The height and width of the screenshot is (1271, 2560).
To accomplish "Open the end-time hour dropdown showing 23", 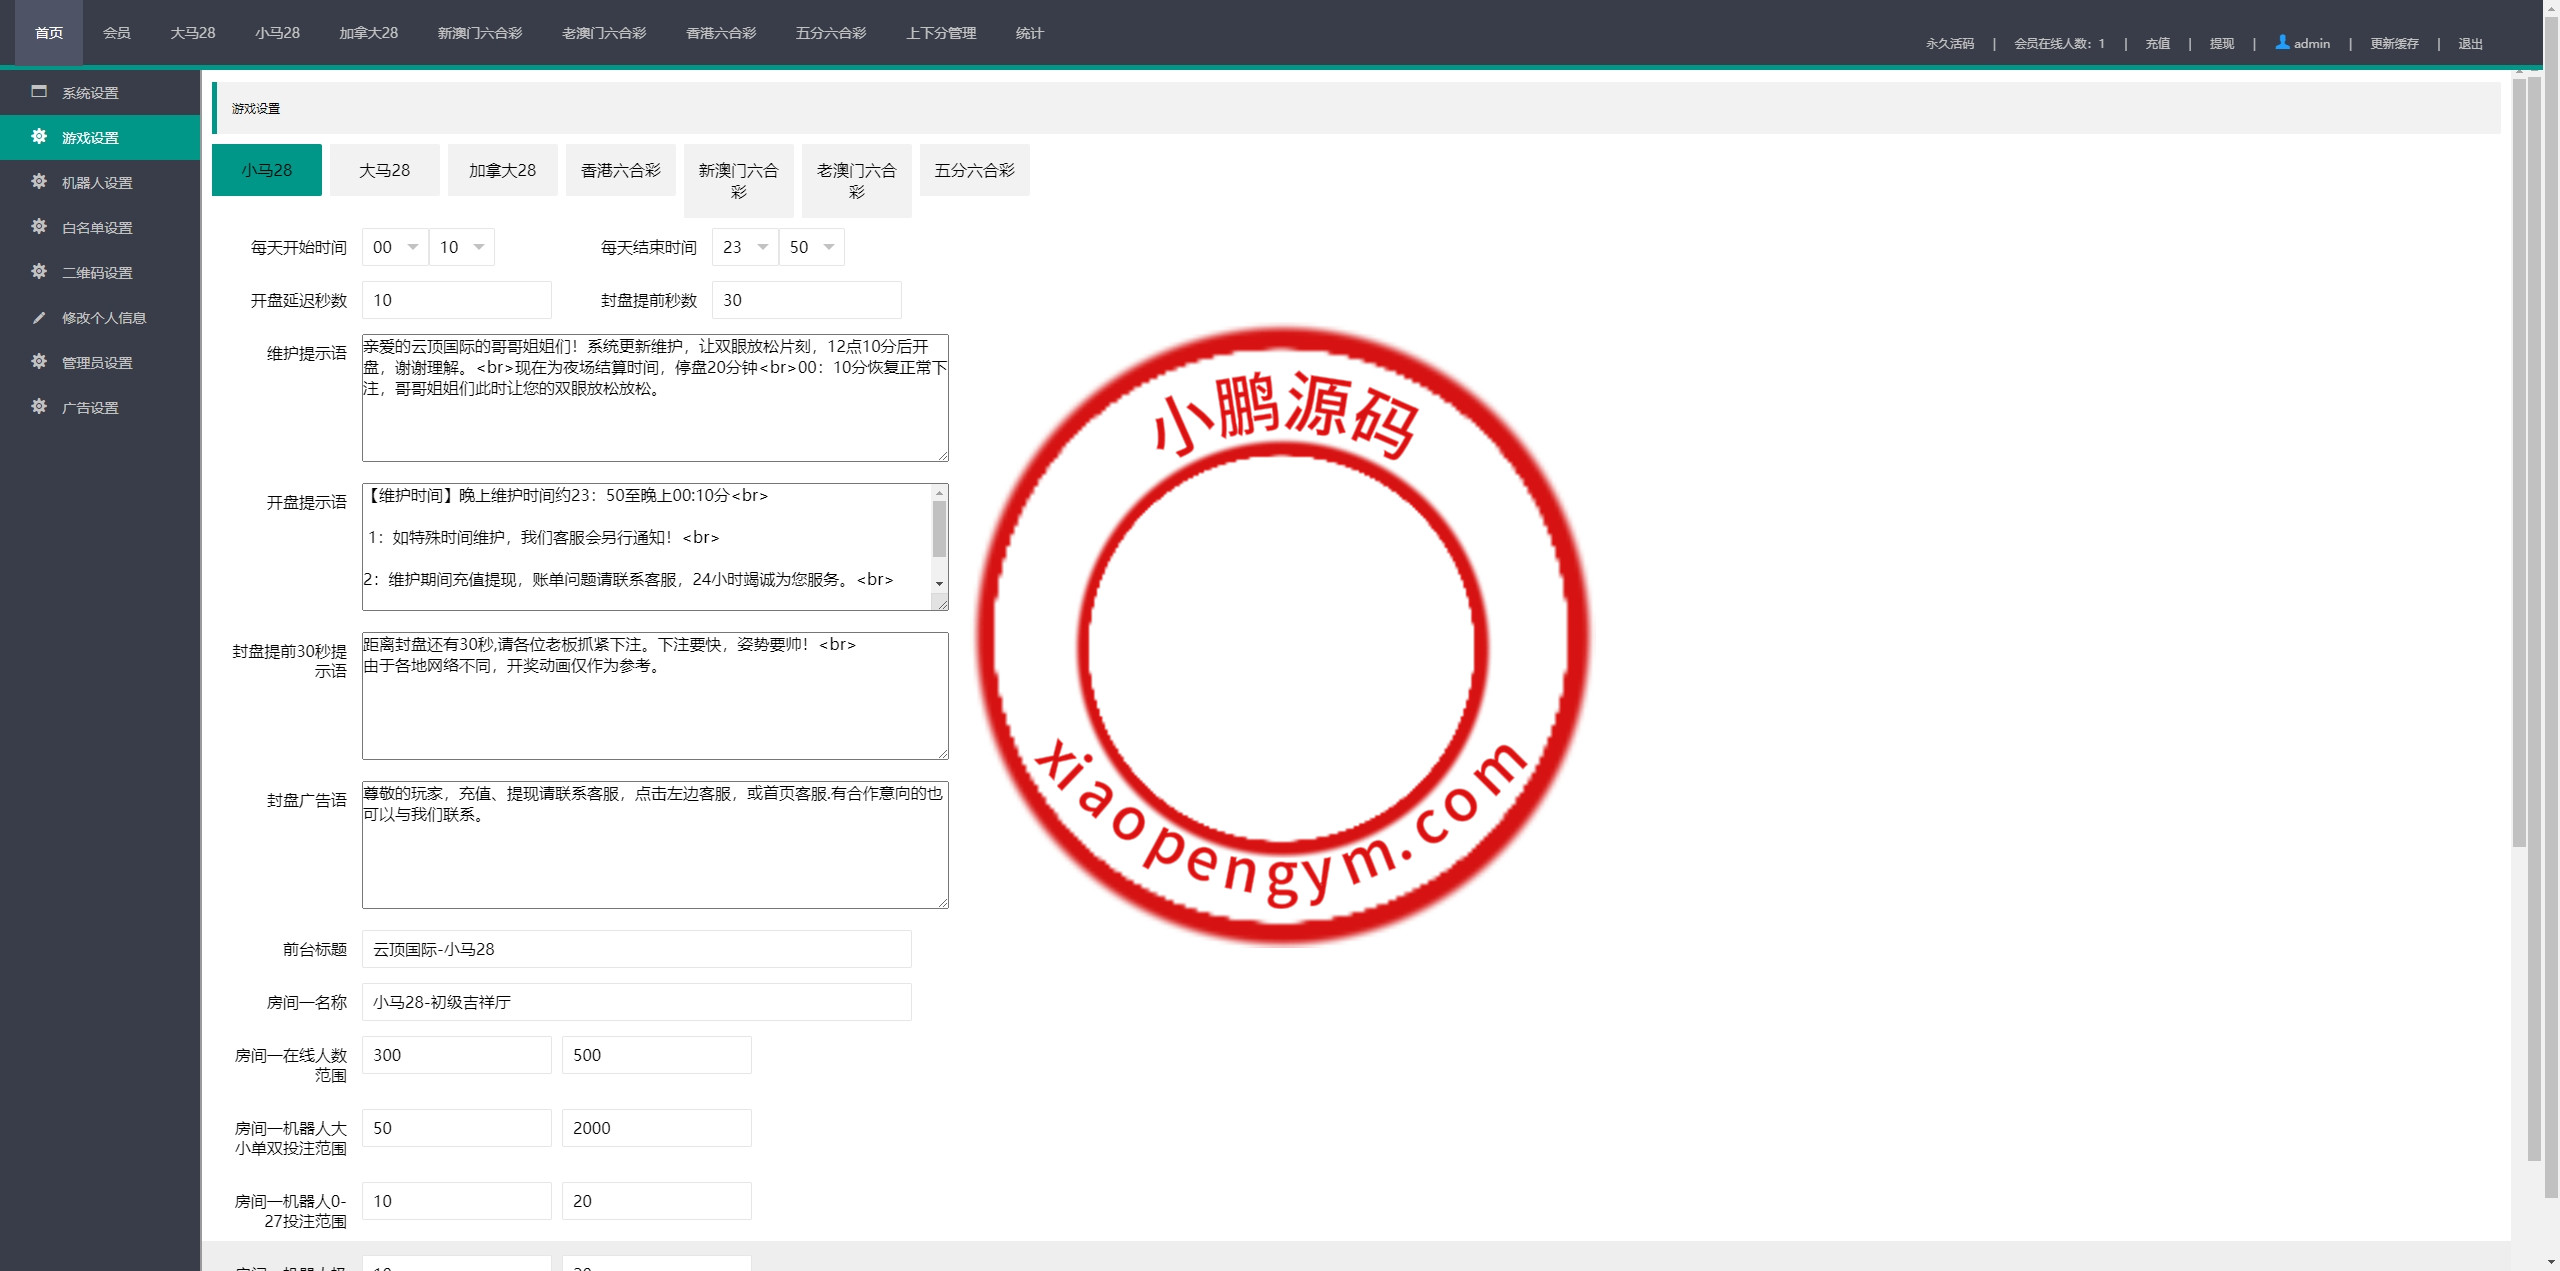I will [x=745, y=247].
